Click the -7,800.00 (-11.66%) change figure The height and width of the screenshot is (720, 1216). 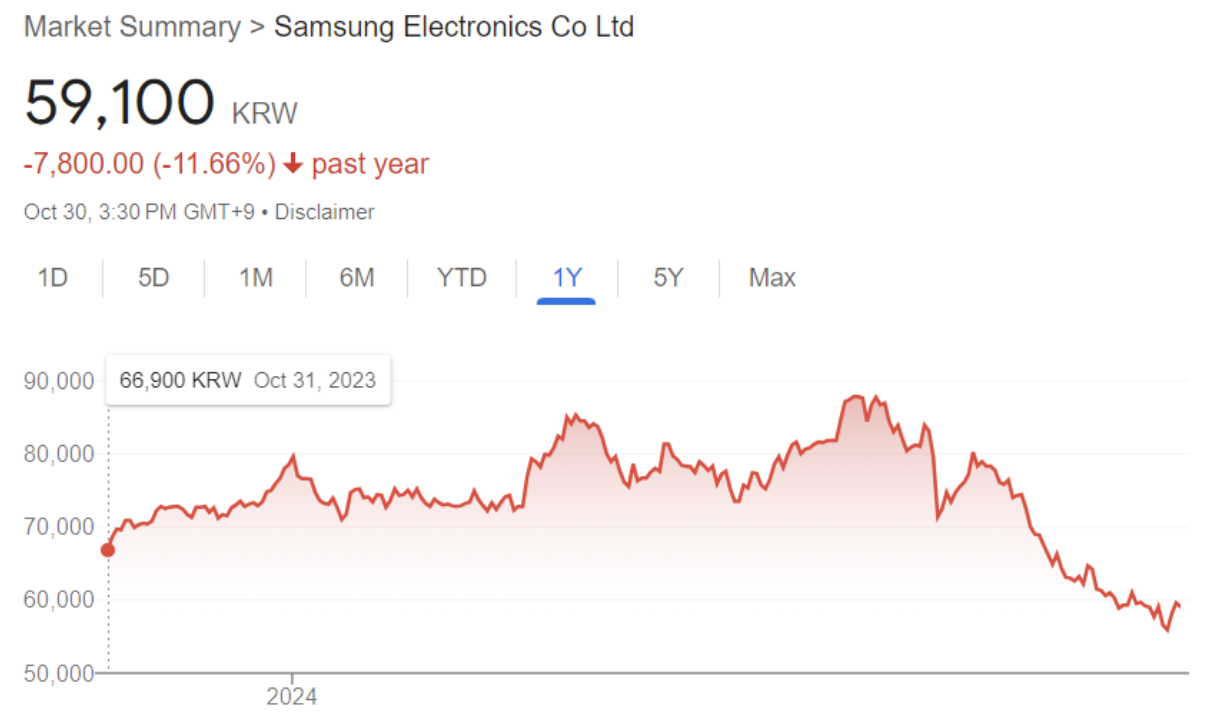(x=149, y=164)
